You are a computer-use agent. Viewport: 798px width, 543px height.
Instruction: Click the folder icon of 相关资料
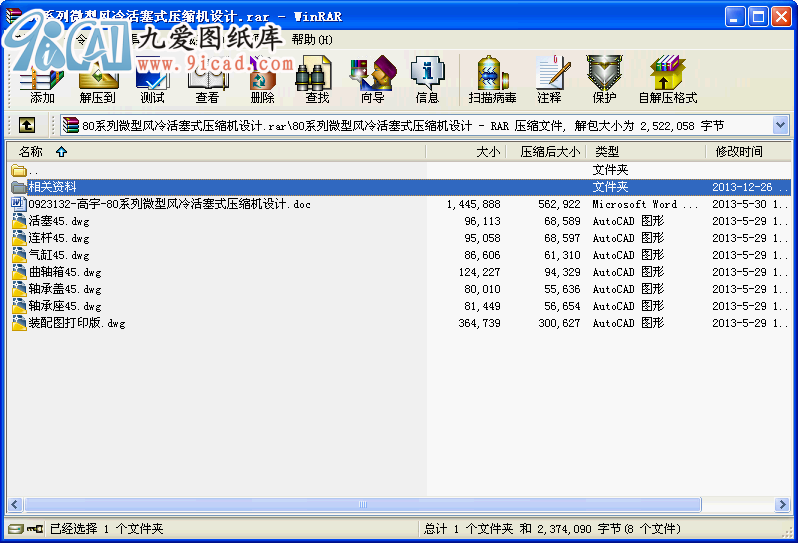[19, 187]
